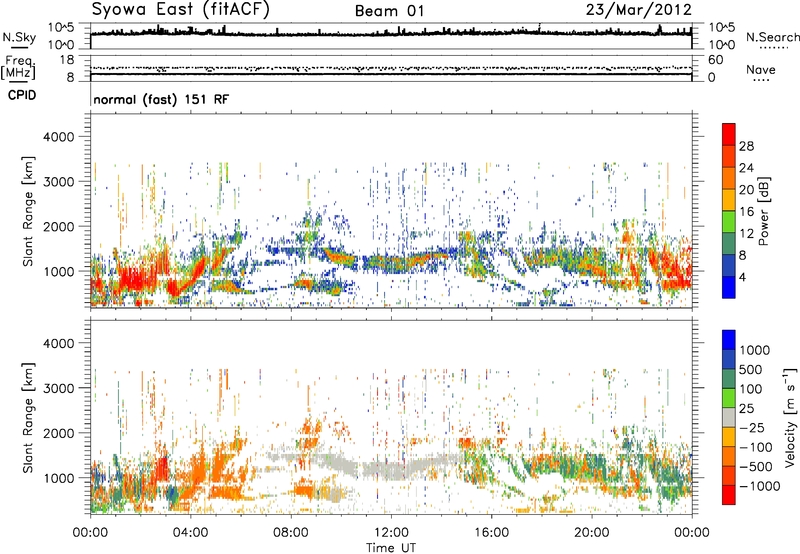
Task: Click the '12:00' time tick label
Action: [x=391, y=533]
